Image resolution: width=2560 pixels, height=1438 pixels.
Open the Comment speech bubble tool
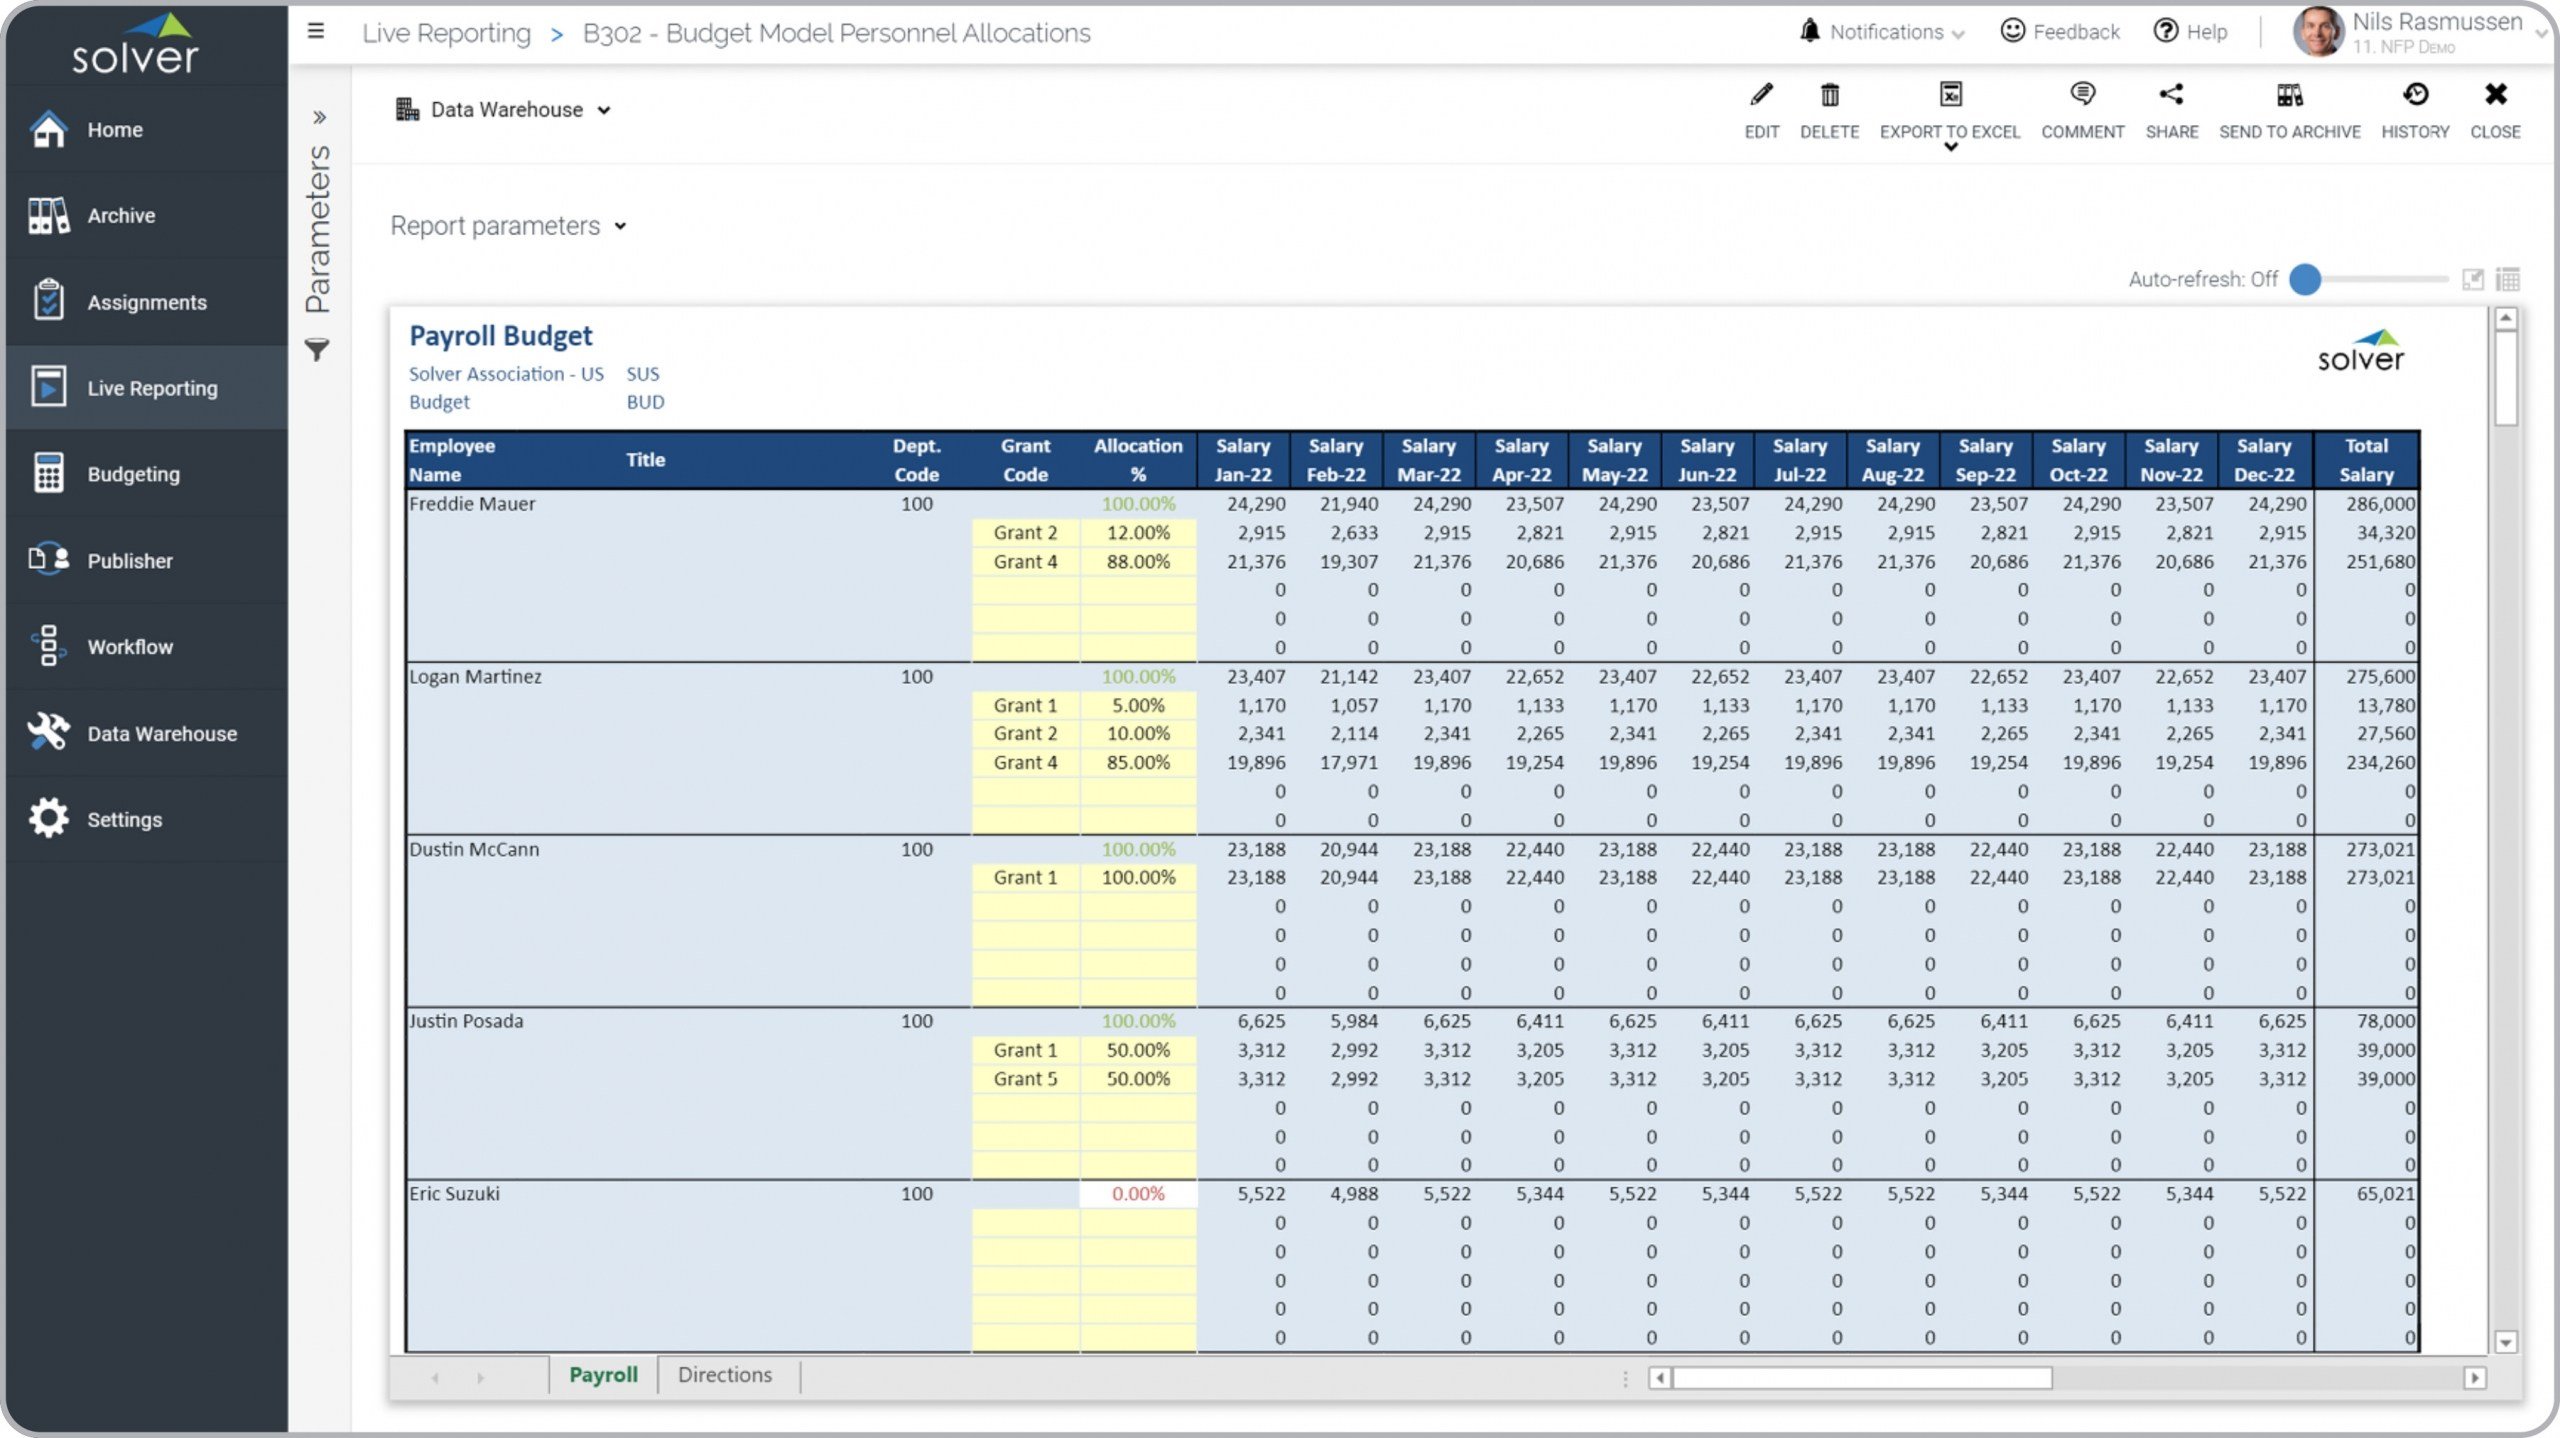point(2082,96)
